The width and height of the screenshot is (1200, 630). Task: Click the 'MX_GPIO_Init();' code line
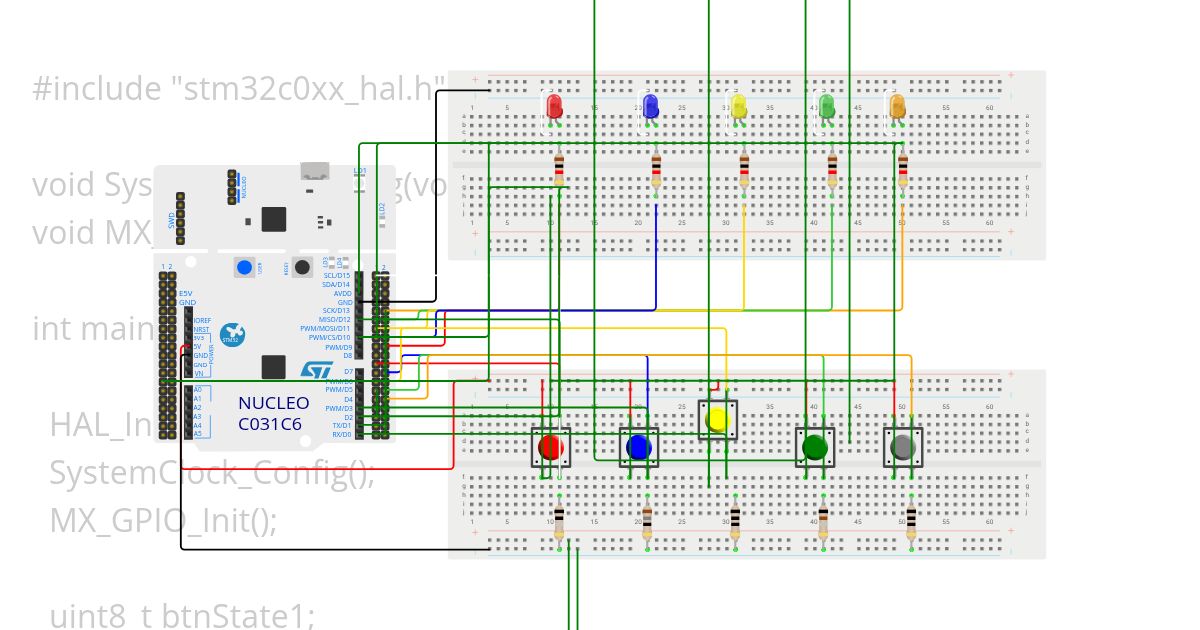point(163,520)
